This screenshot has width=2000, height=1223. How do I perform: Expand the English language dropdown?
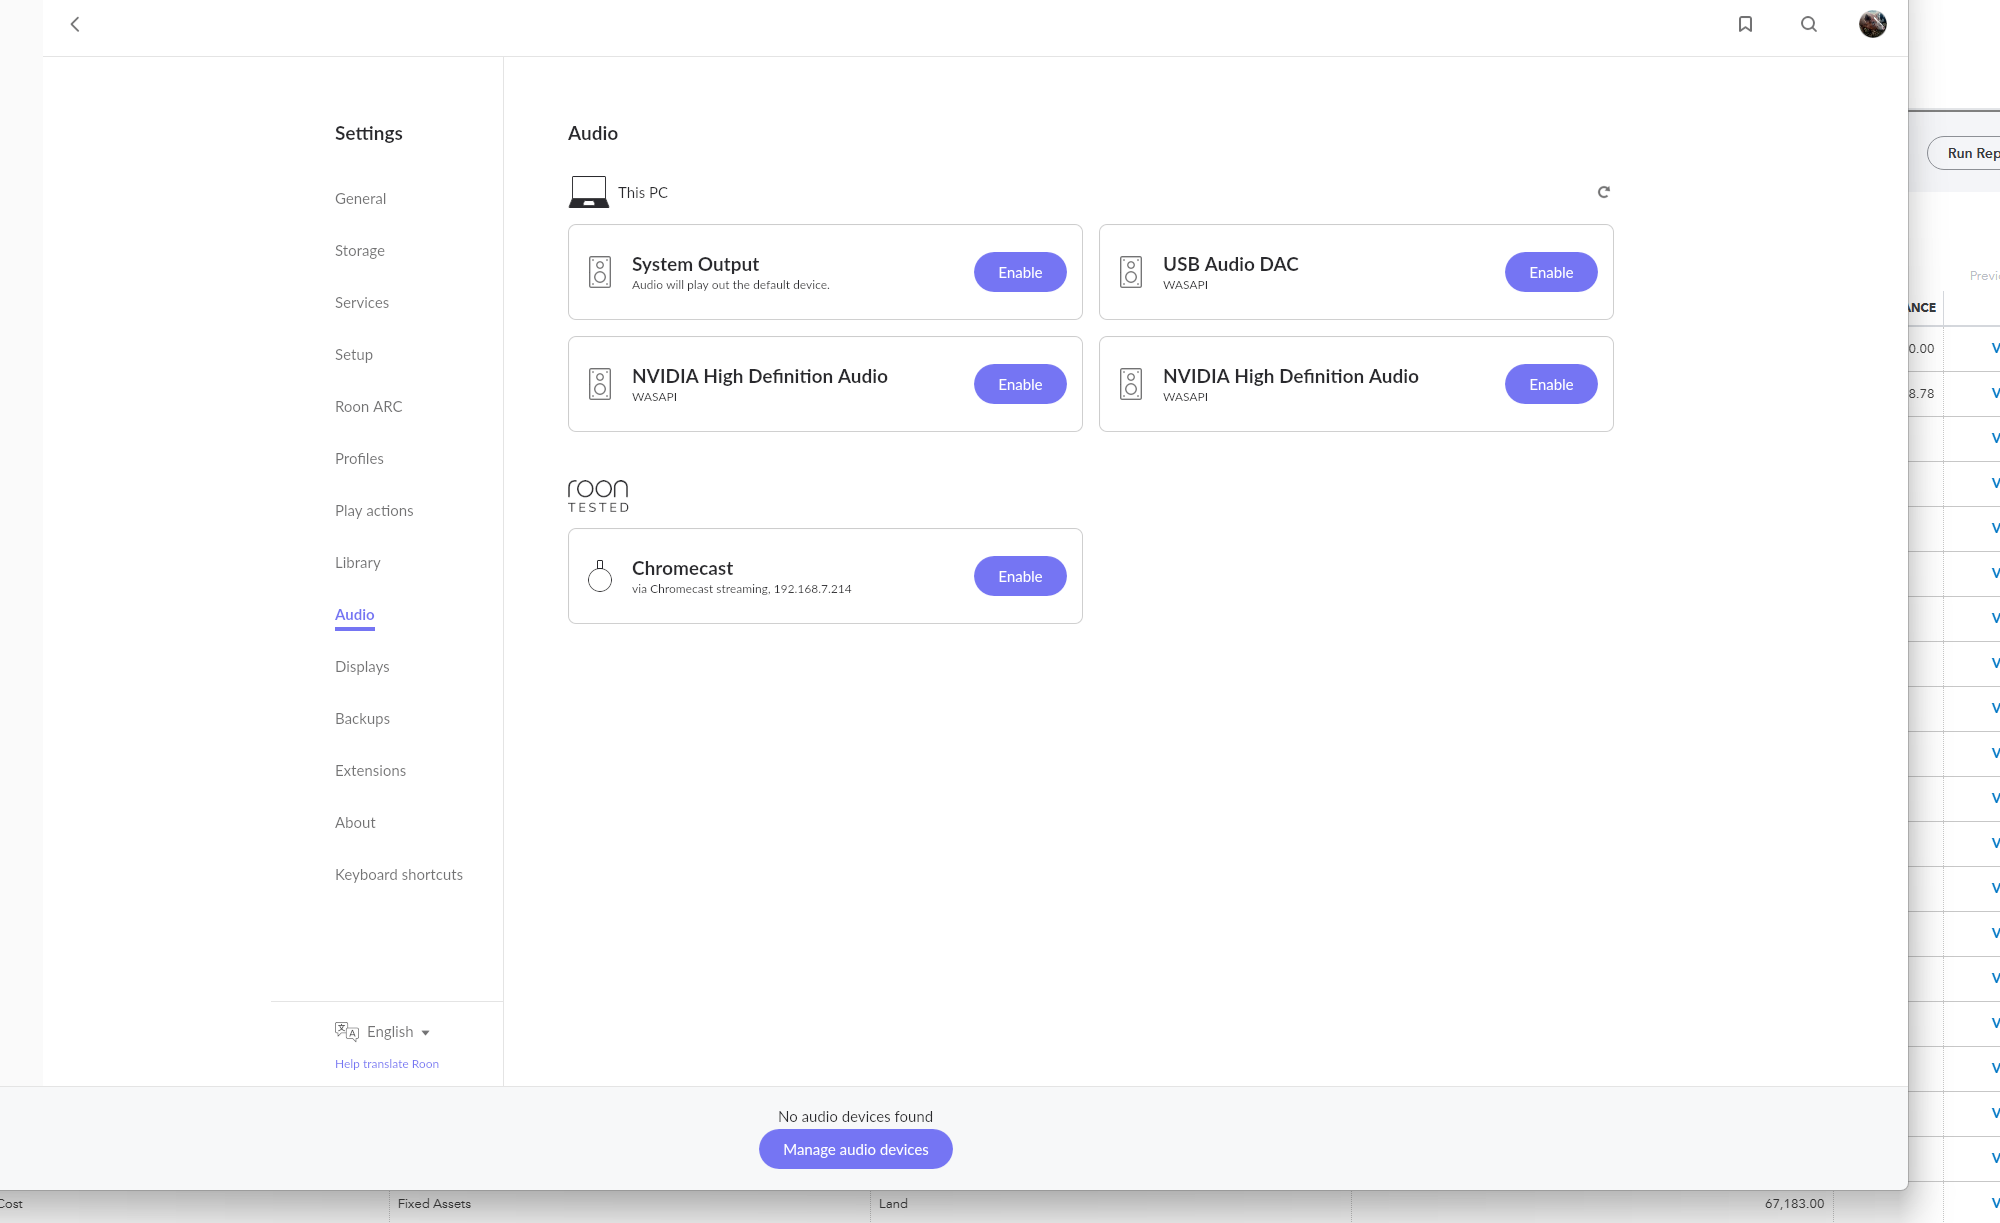pos(398,1032)
